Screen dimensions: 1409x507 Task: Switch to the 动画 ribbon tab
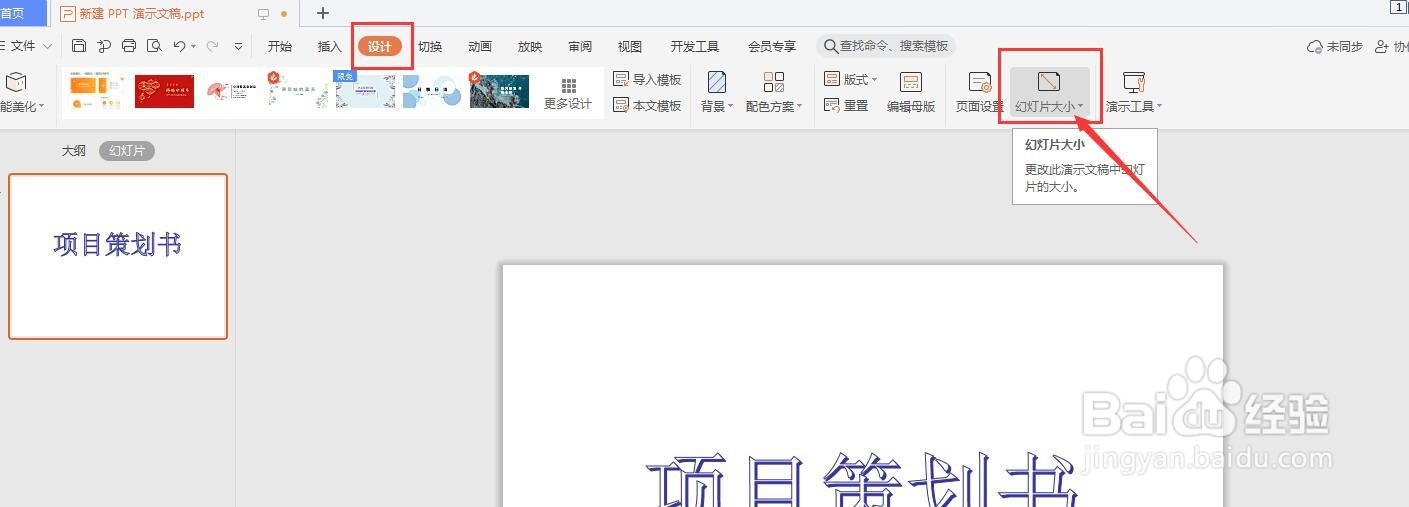[x=480, y=46]
